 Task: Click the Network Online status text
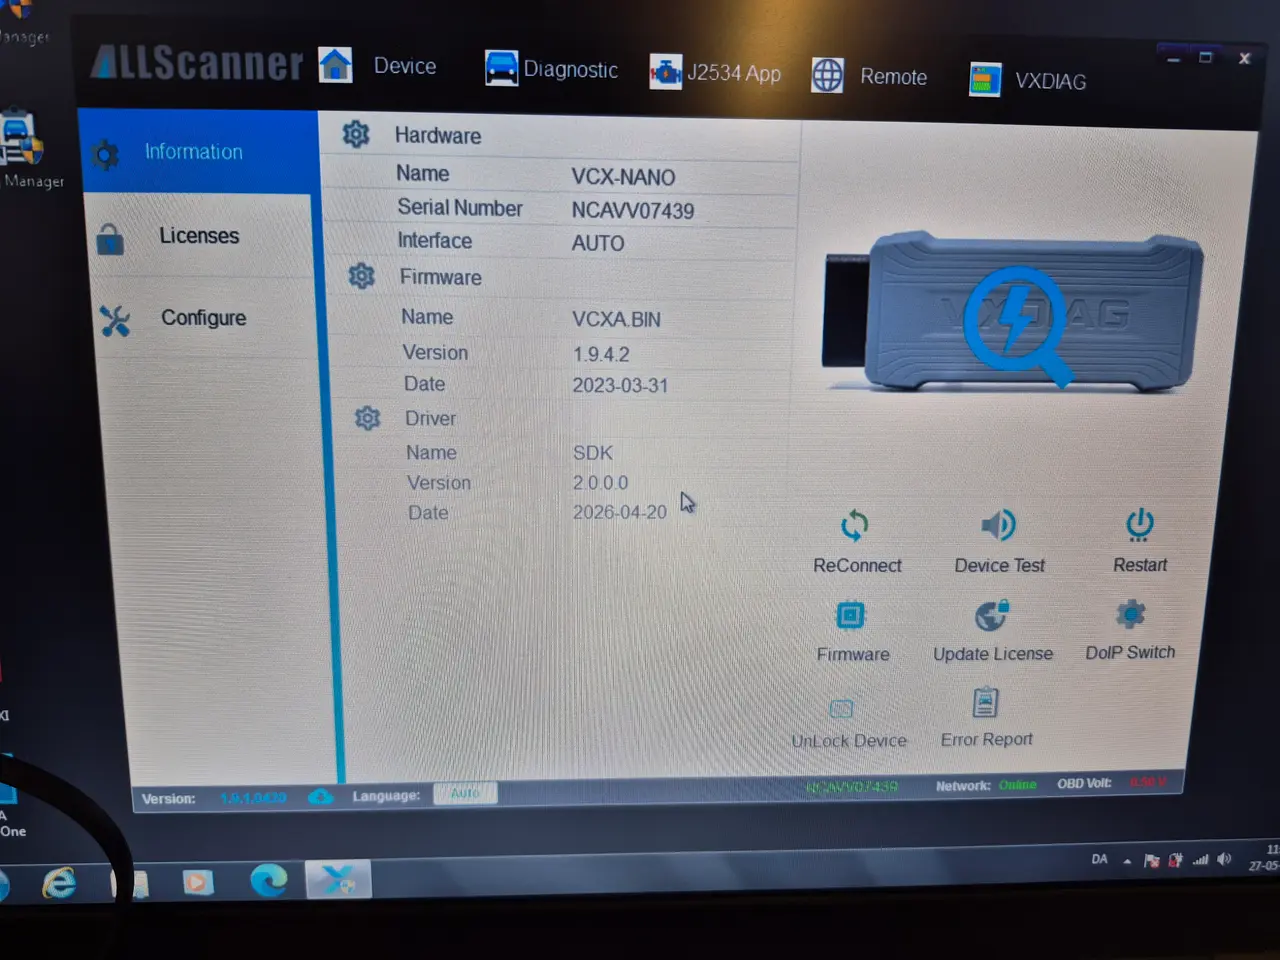[x=1018, y=785]
